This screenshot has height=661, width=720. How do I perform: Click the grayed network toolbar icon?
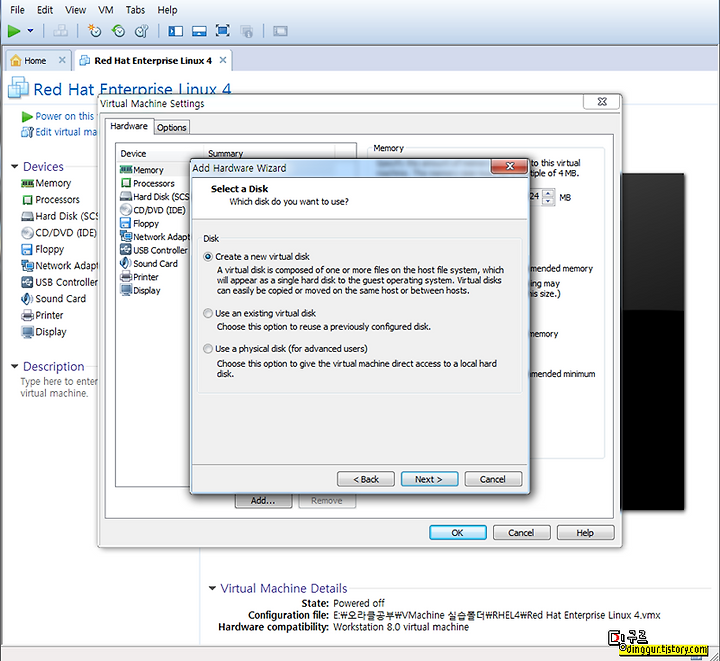point(60,31)
